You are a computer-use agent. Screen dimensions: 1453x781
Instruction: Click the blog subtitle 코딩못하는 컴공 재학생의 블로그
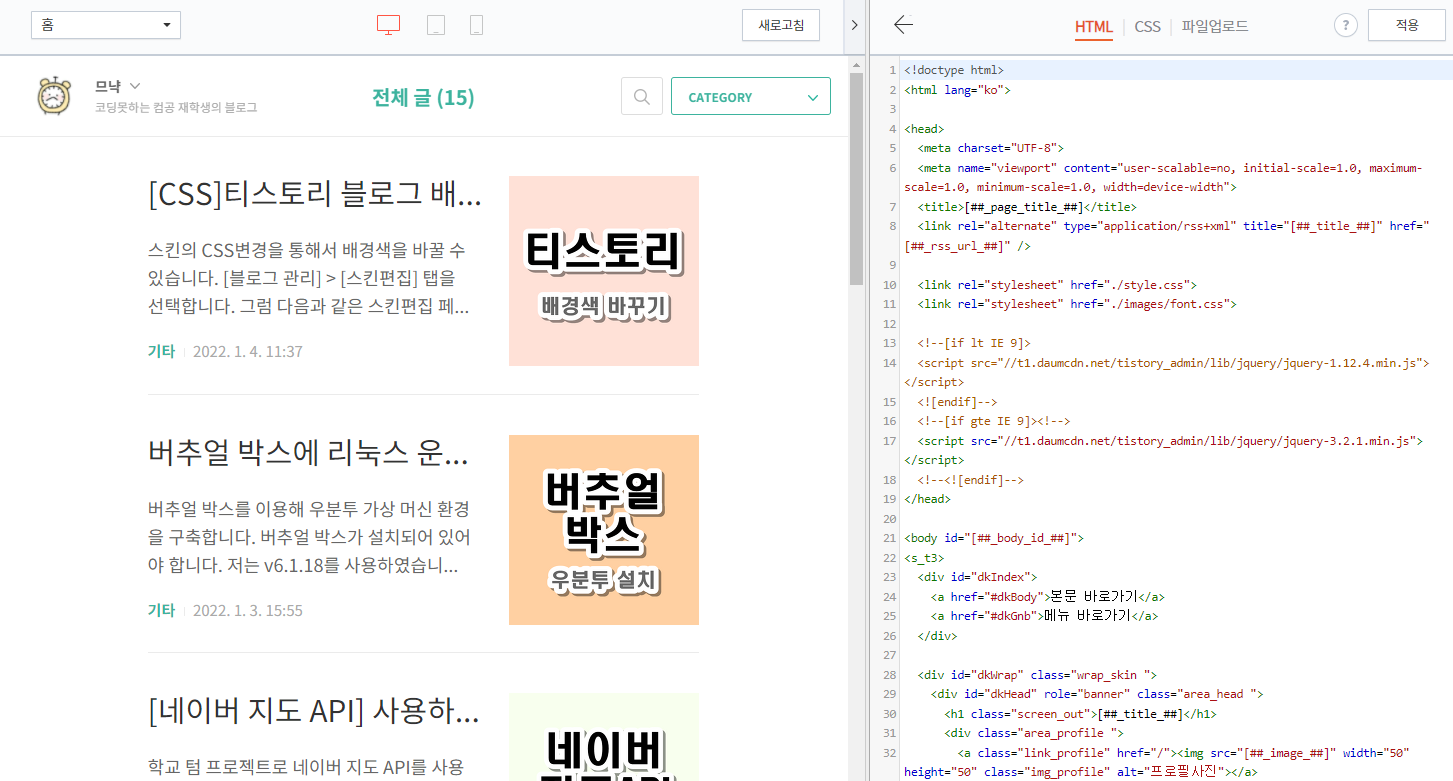pos(176,107)
